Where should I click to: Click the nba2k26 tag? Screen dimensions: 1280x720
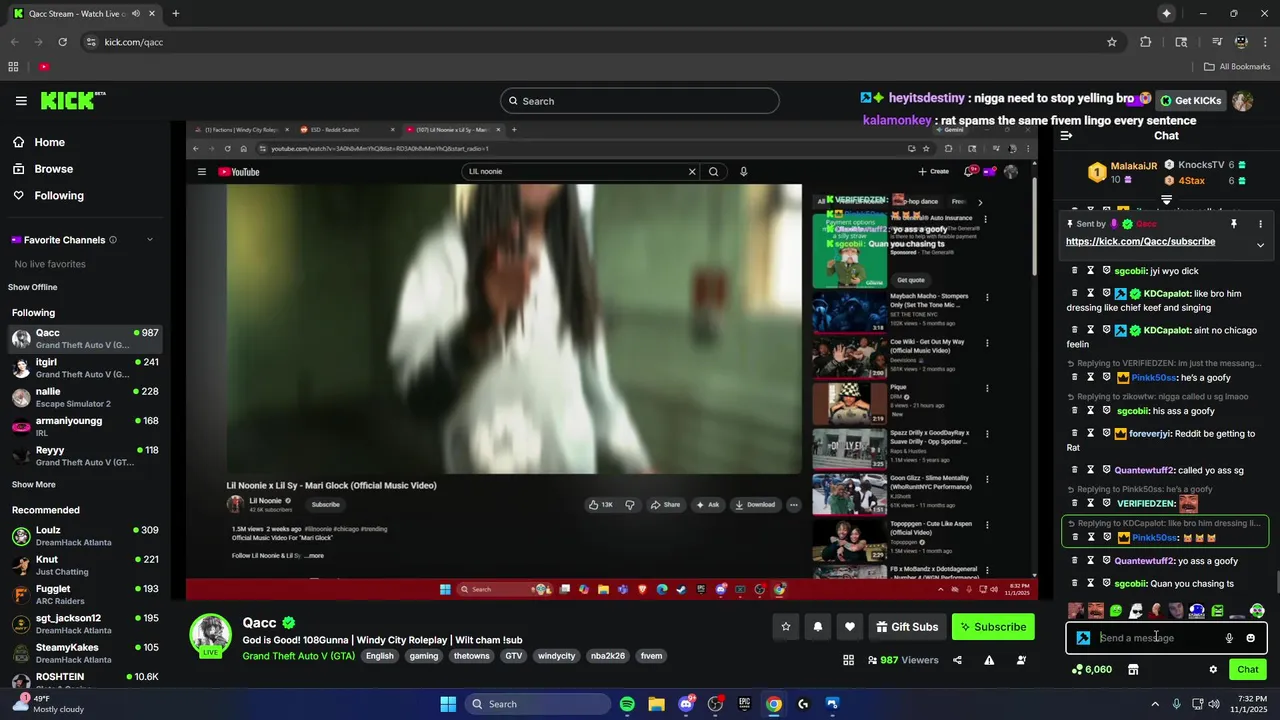(x=608, y=656)
